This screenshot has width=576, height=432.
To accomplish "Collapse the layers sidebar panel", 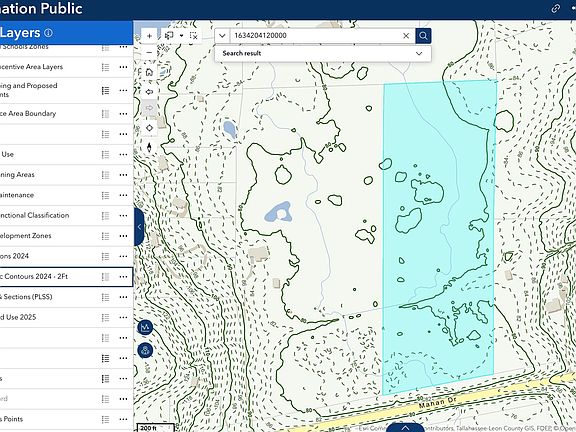I will [x=139, y=227].
